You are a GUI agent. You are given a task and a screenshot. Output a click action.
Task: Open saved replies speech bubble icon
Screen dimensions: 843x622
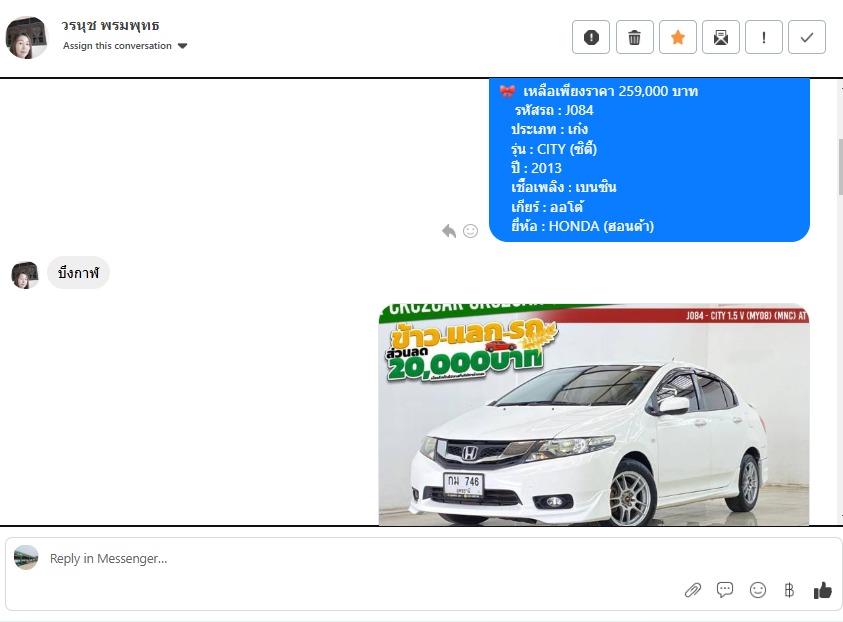pos(725,590)
